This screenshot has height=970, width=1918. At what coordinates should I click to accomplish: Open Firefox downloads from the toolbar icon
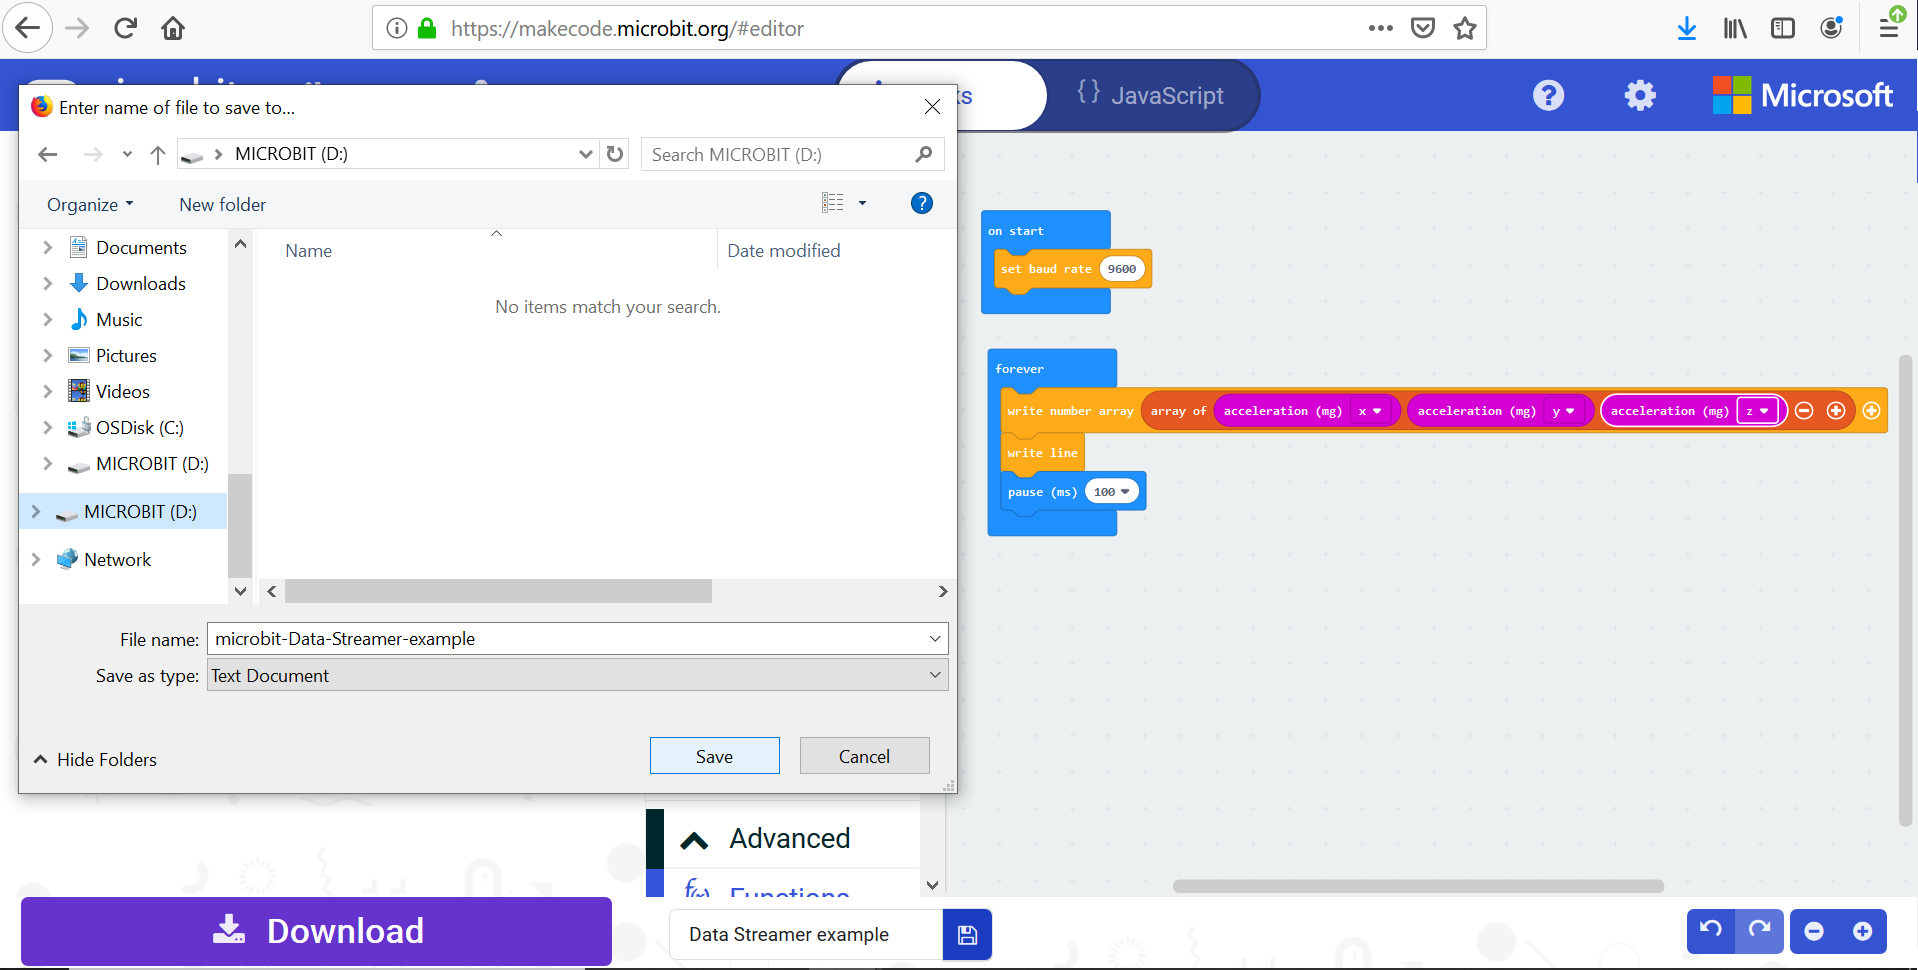point(1686,28)
